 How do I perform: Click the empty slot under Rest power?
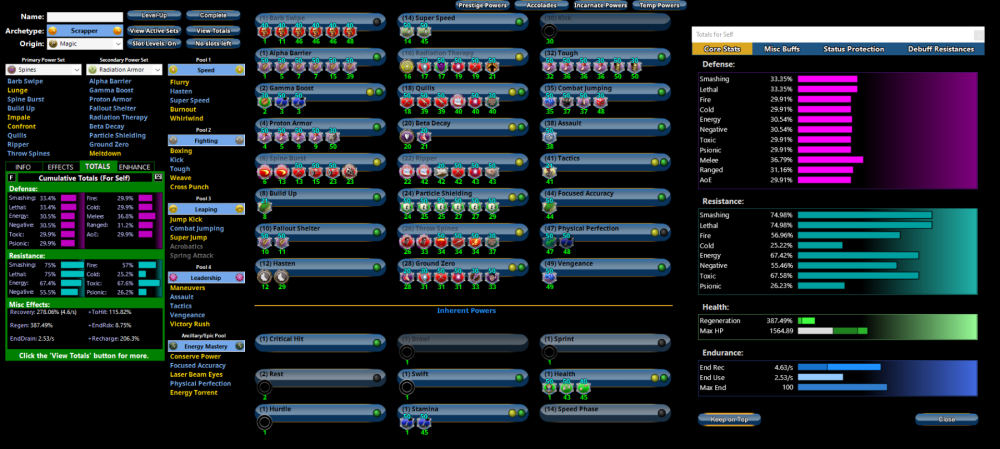point(264,387)
